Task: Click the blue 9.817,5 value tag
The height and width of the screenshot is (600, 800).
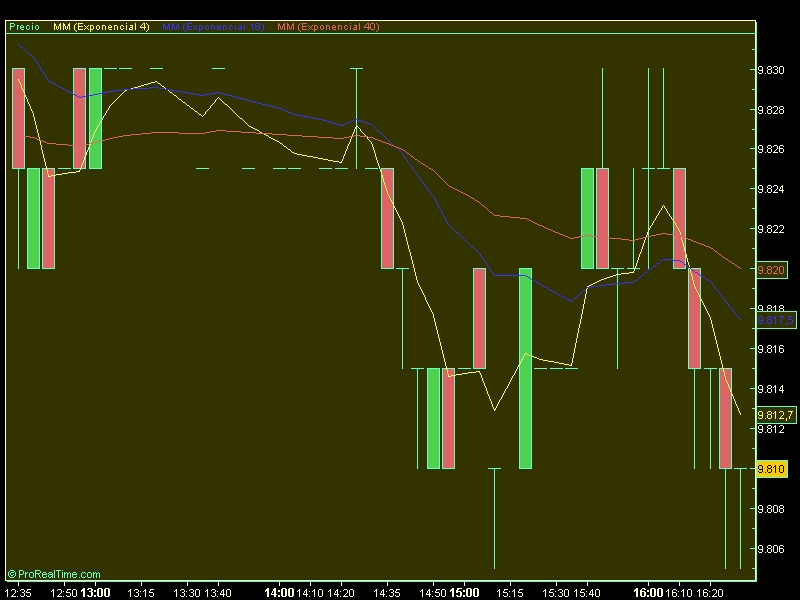Action: [776, 320]
